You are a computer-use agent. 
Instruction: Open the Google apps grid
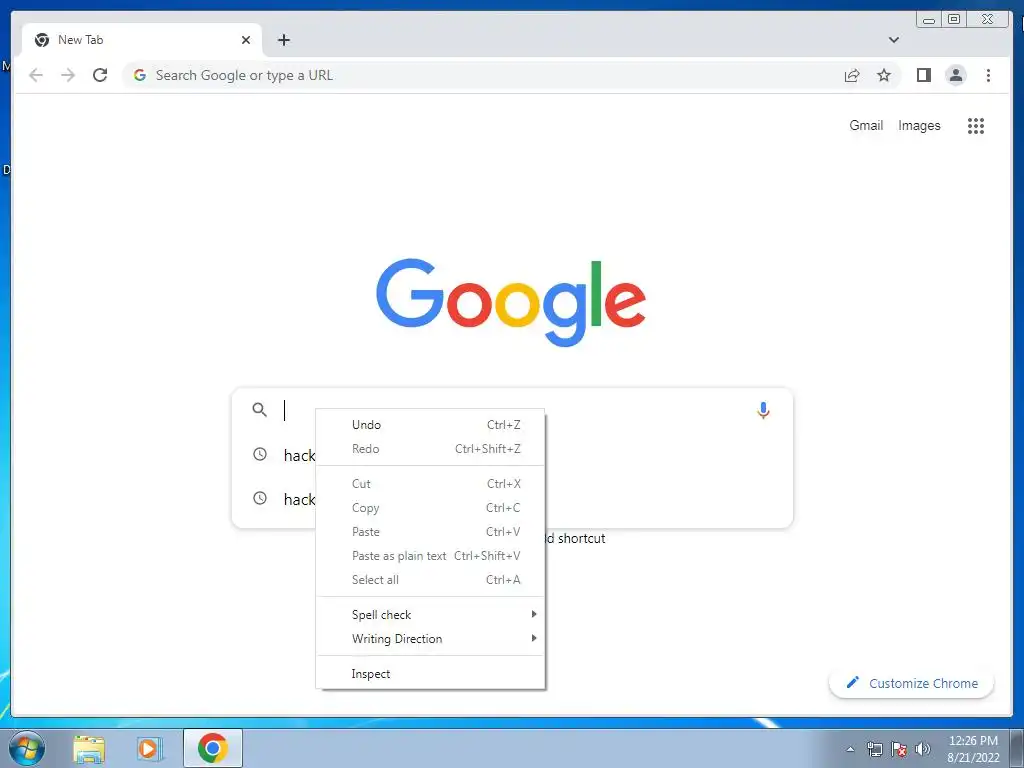point(976,125)
